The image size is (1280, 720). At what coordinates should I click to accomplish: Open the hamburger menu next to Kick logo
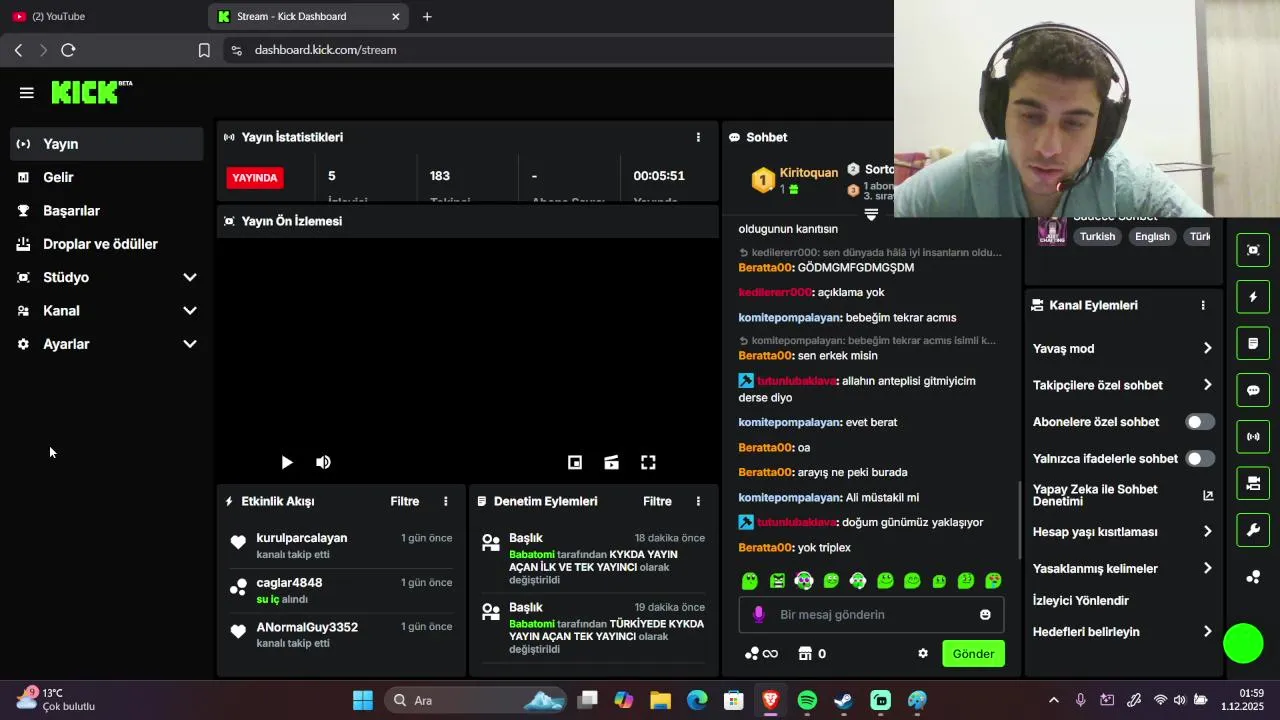[27, 93]
